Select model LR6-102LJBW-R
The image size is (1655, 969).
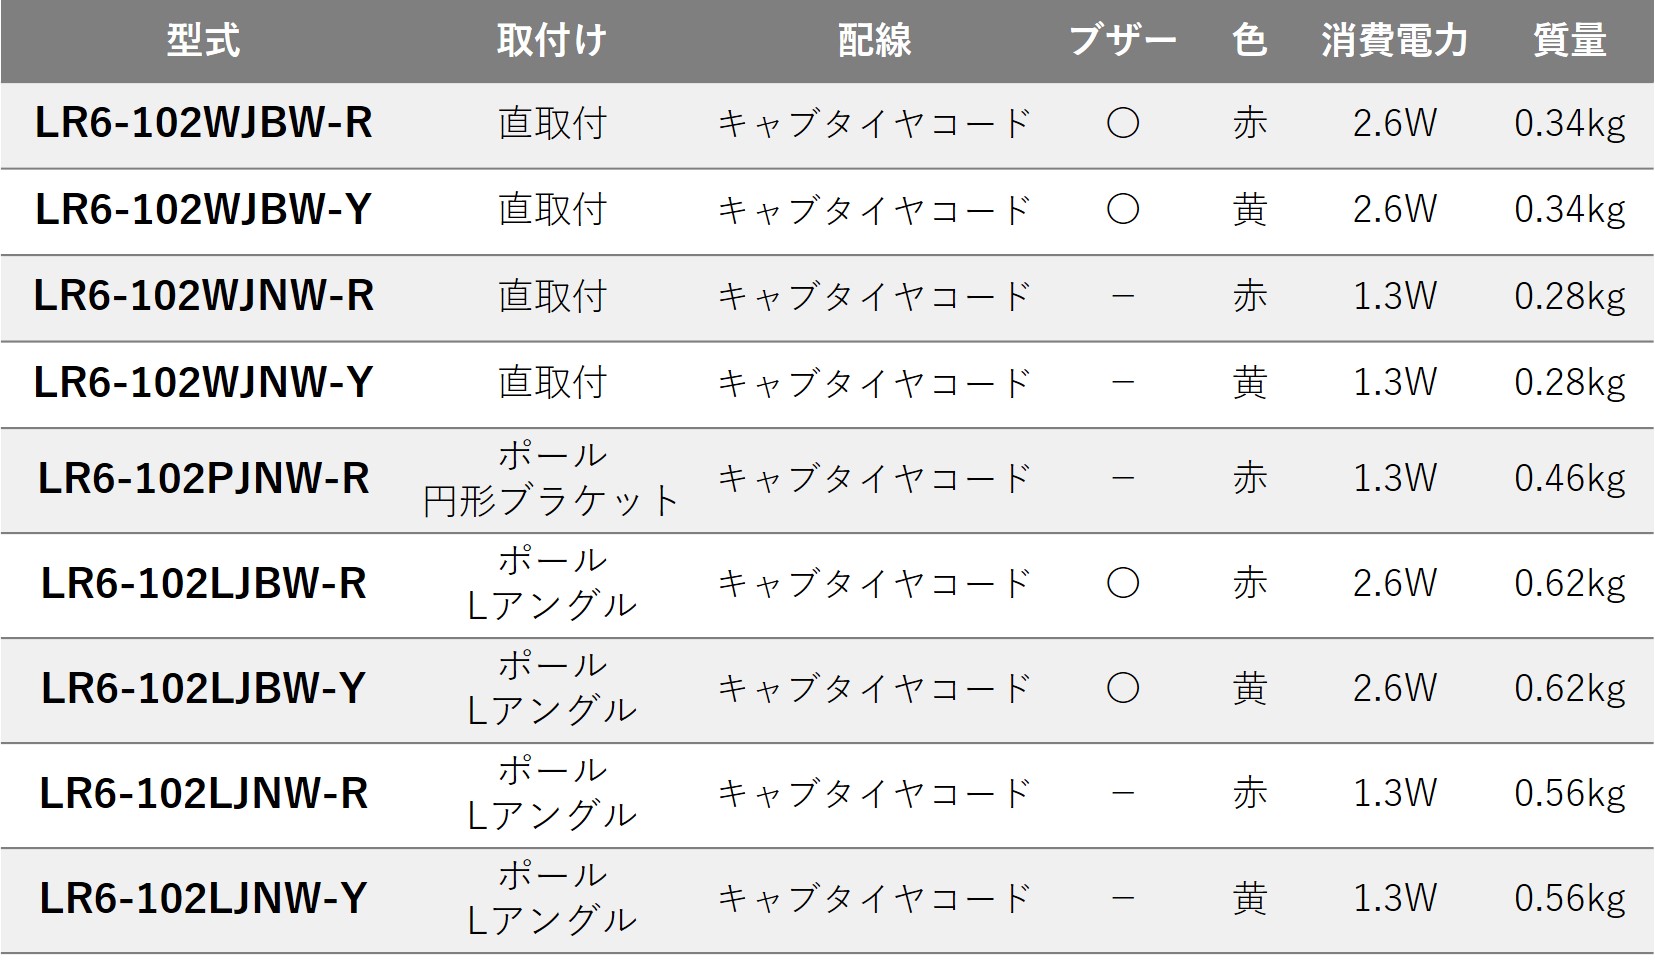tap(203, 584)
